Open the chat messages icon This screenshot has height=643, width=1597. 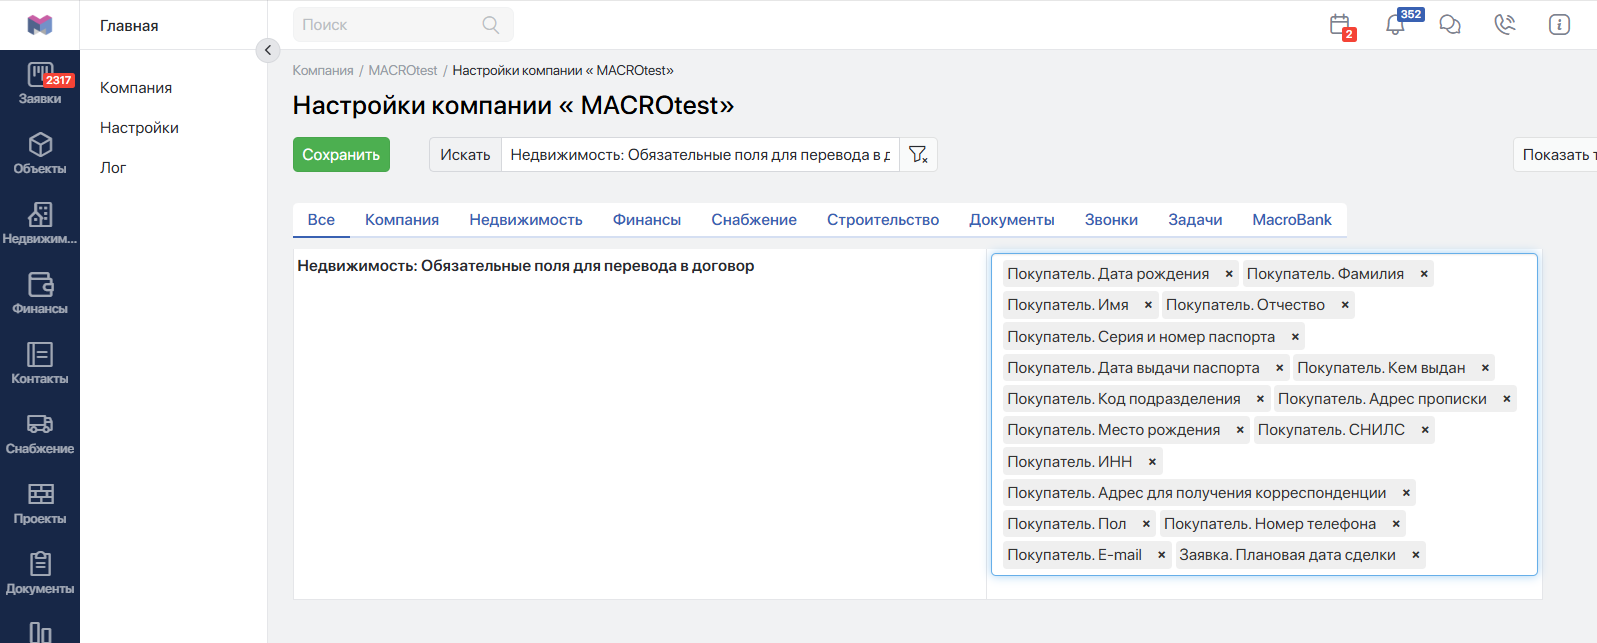[1450, 25]
